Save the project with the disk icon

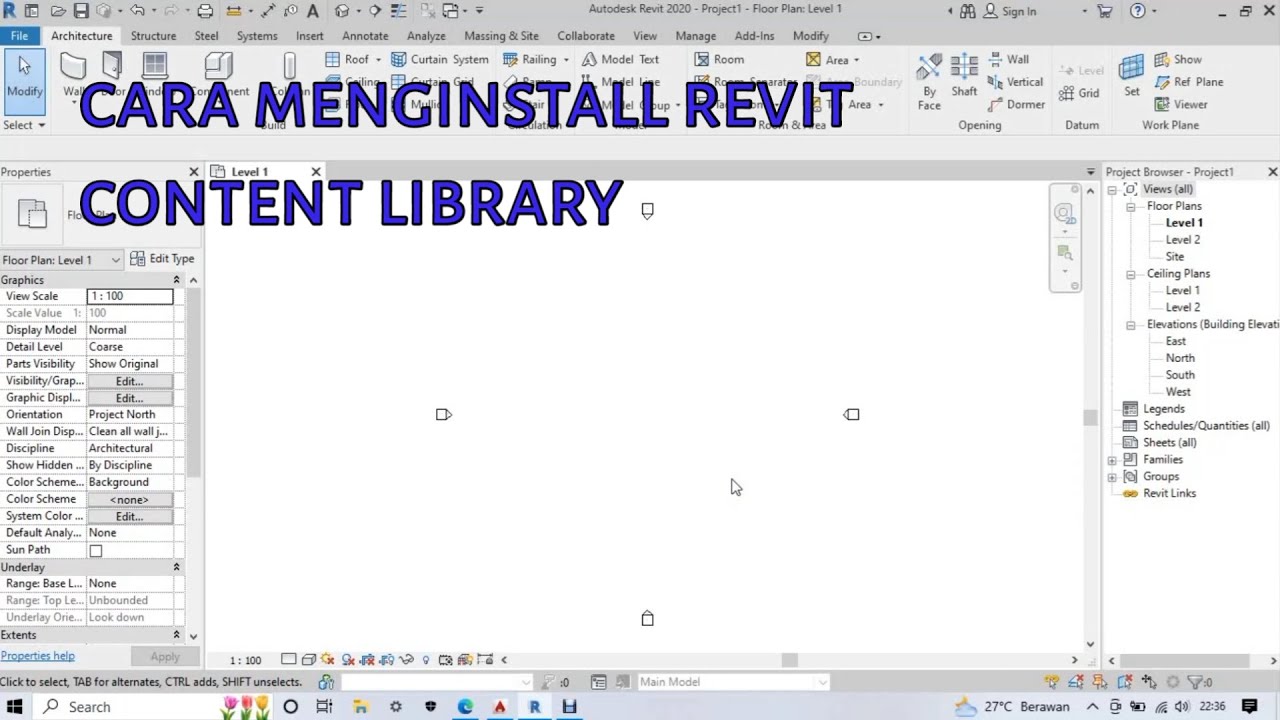(x=81, y=11)
